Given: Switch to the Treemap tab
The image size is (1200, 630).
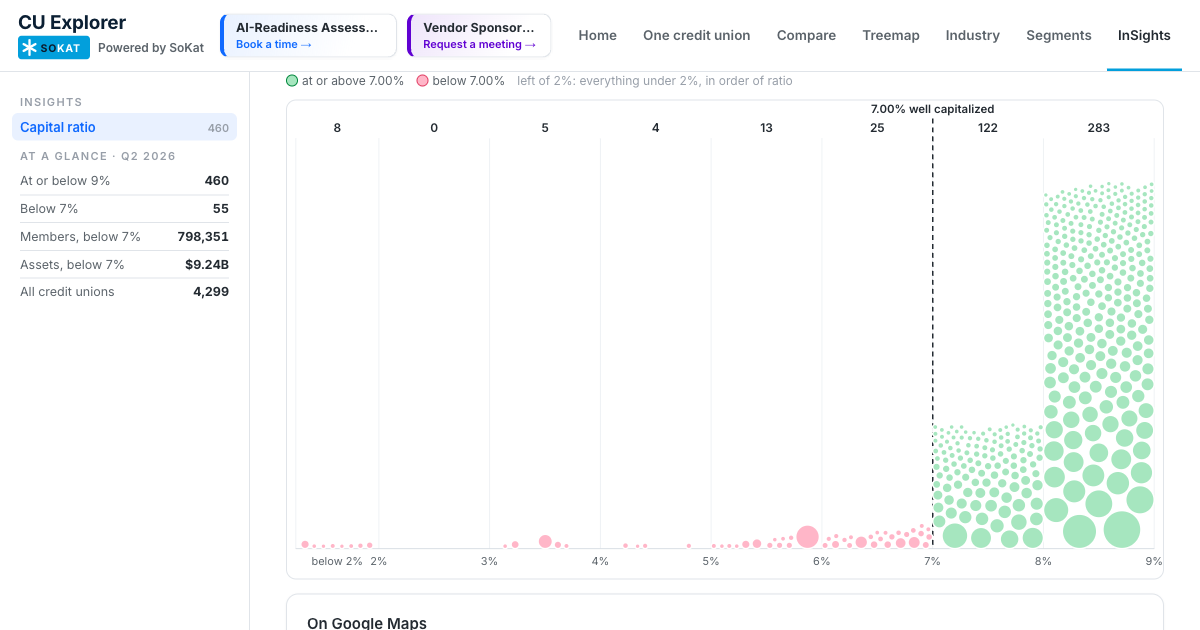Looking at the screenshot, I should click(891, 35).
